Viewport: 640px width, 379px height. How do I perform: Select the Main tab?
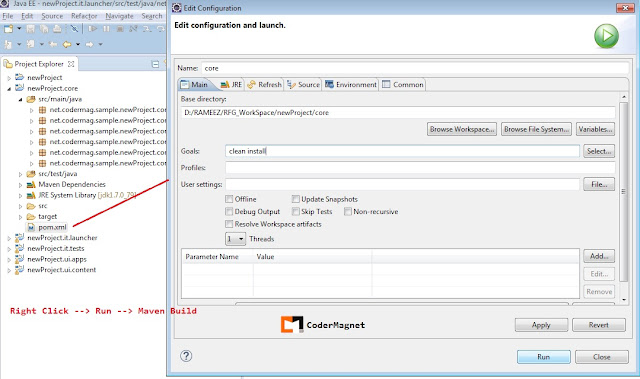pos(194,84)
